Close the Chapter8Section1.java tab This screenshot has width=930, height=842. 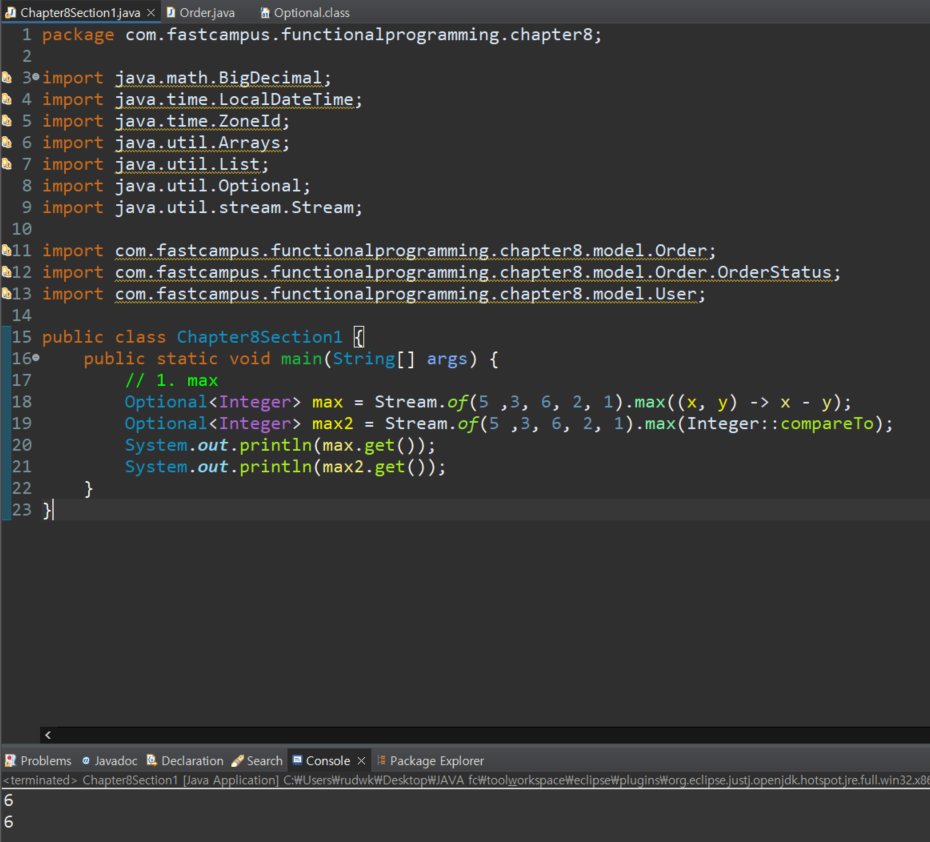pos(151,12)
